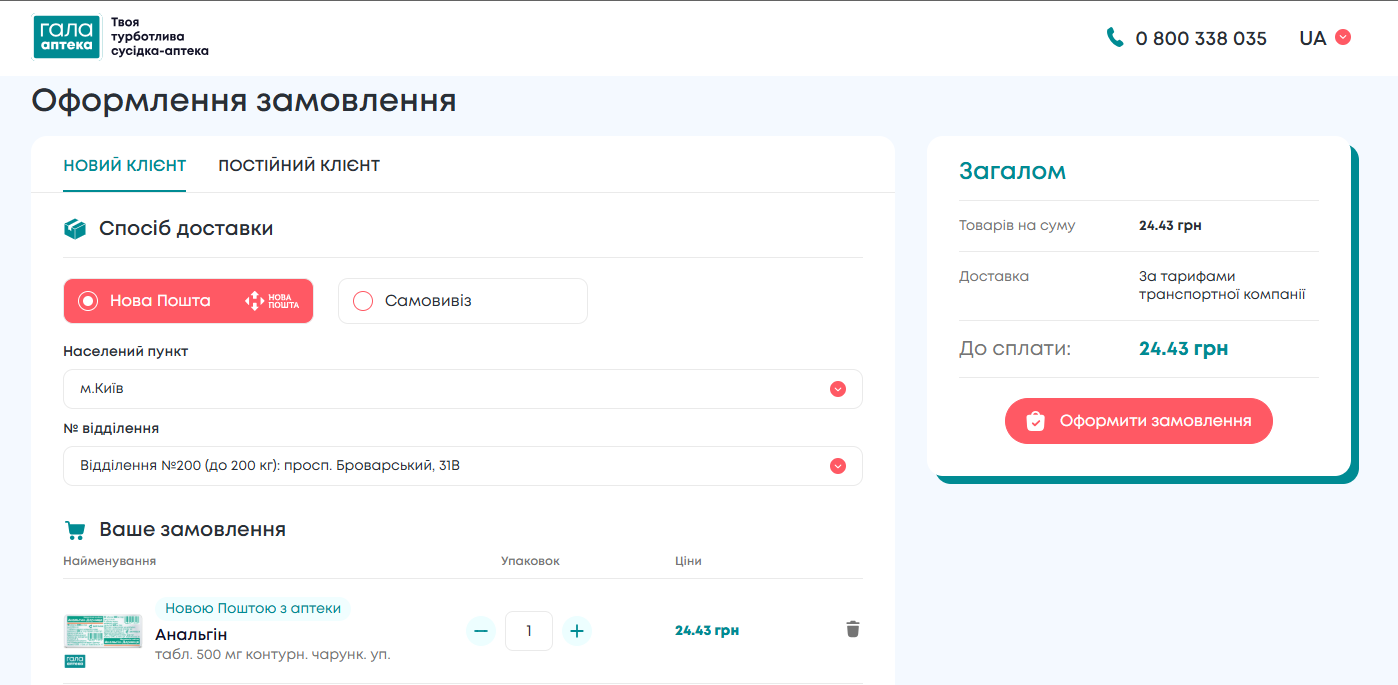Screen dimensions: 1398x685
Task: Click the 24.43 грн product price
Action: click(707, 630)
